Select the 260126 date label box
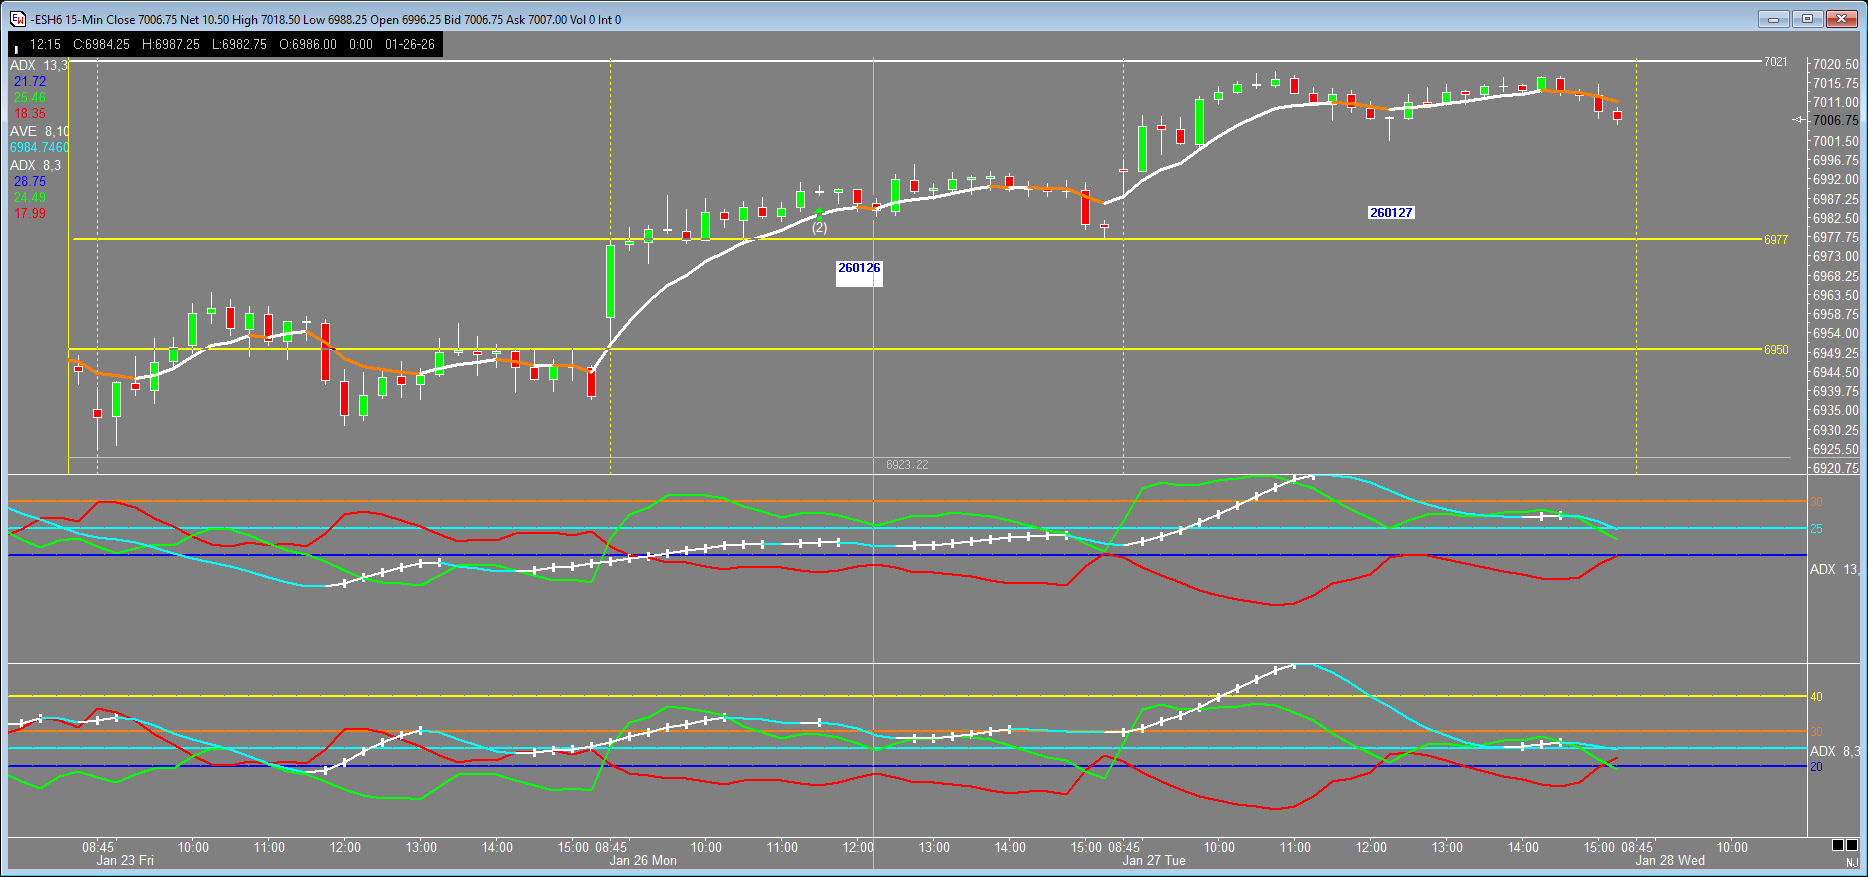 pyautogui.click(x=859, y=268)
